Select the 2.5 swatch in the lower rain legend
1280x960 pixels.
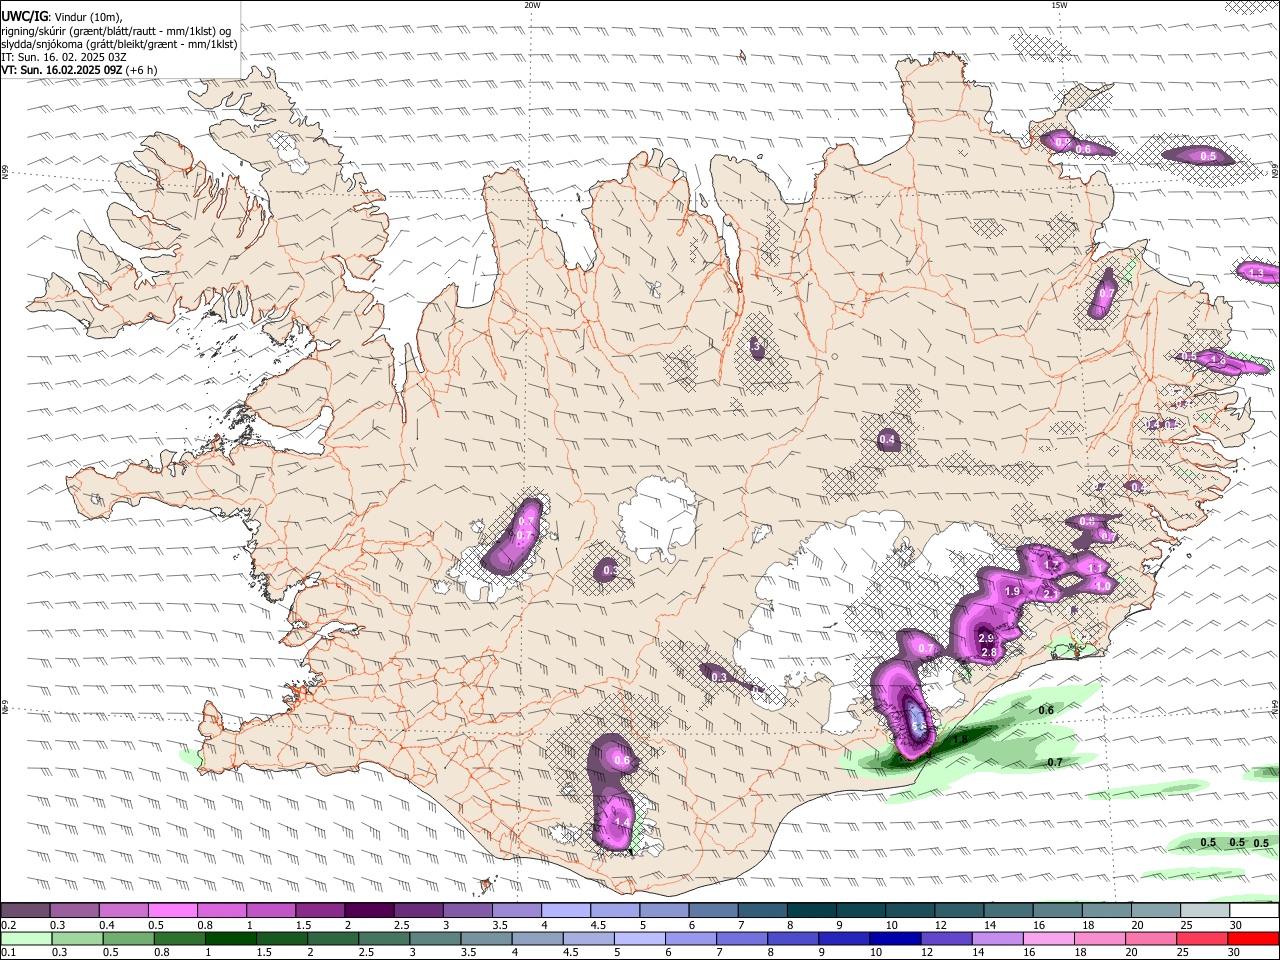[384, 938]
